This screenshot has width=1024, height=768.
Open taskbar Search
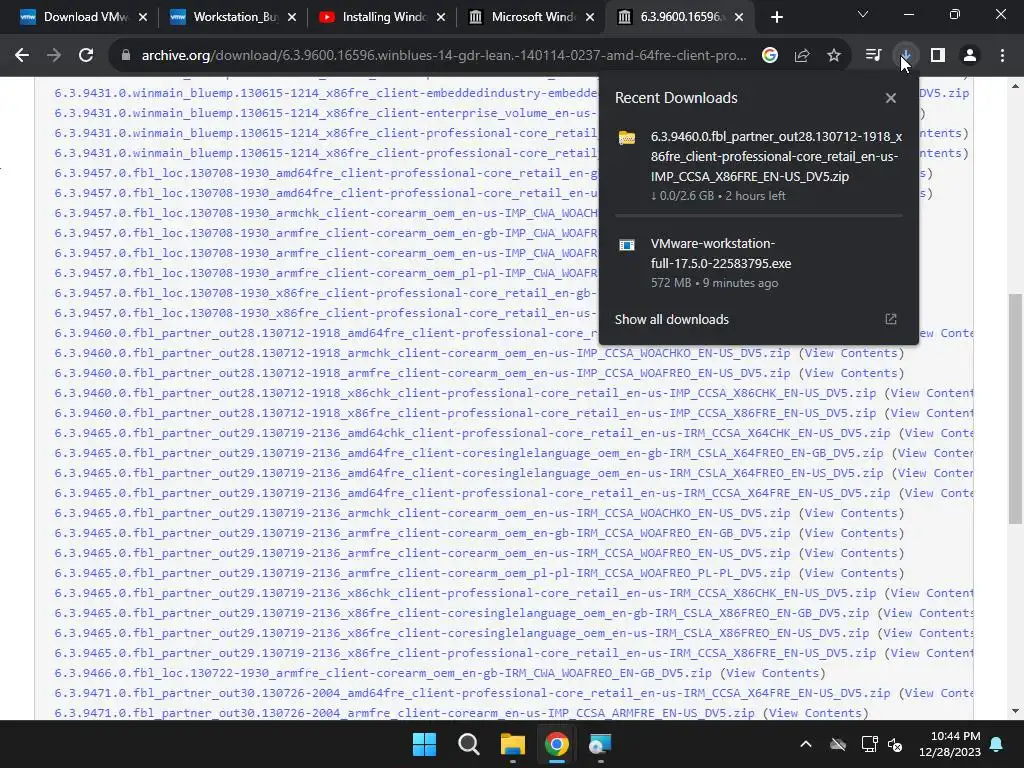tap(468, 744)
